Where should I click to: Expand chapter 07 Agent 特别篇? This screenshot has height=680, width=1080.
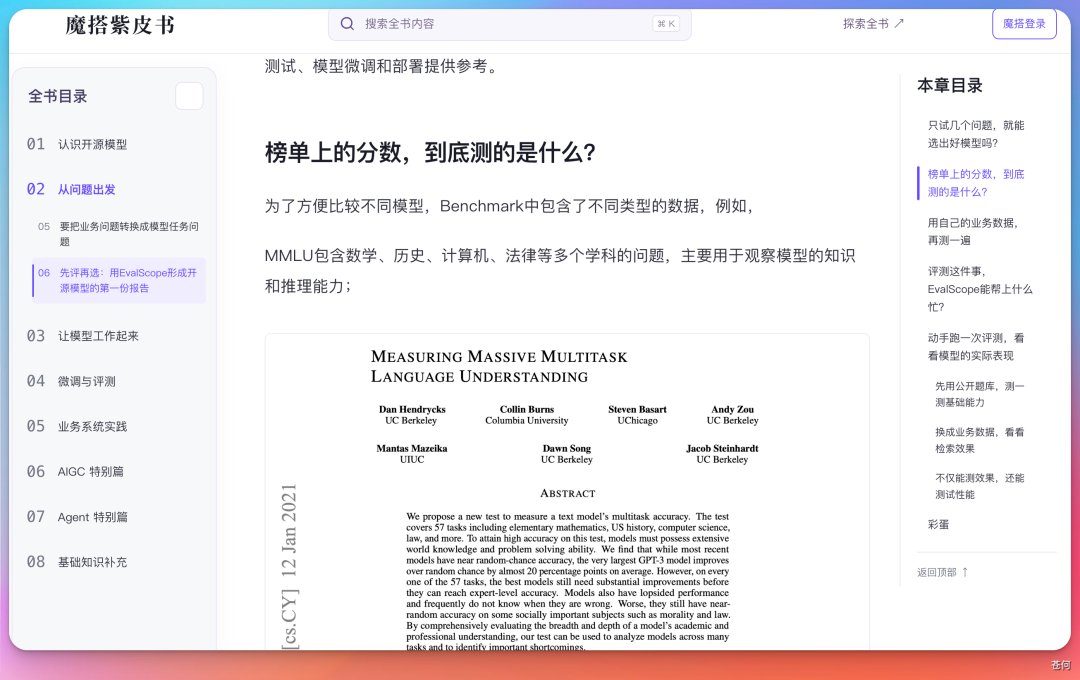77,517
